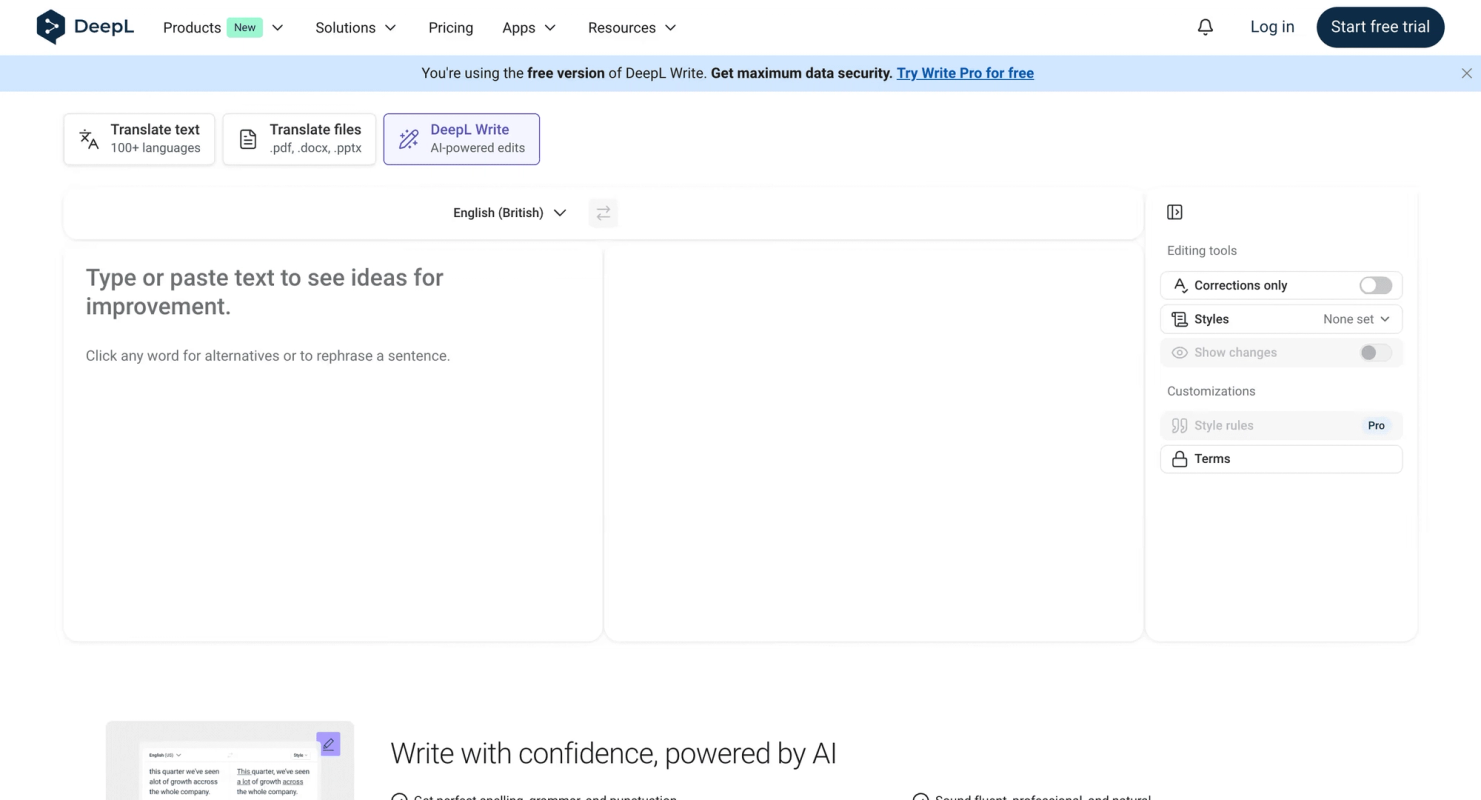Expand the Resources menu
This screenshot has height=800, width=1481.
(632, 28)
